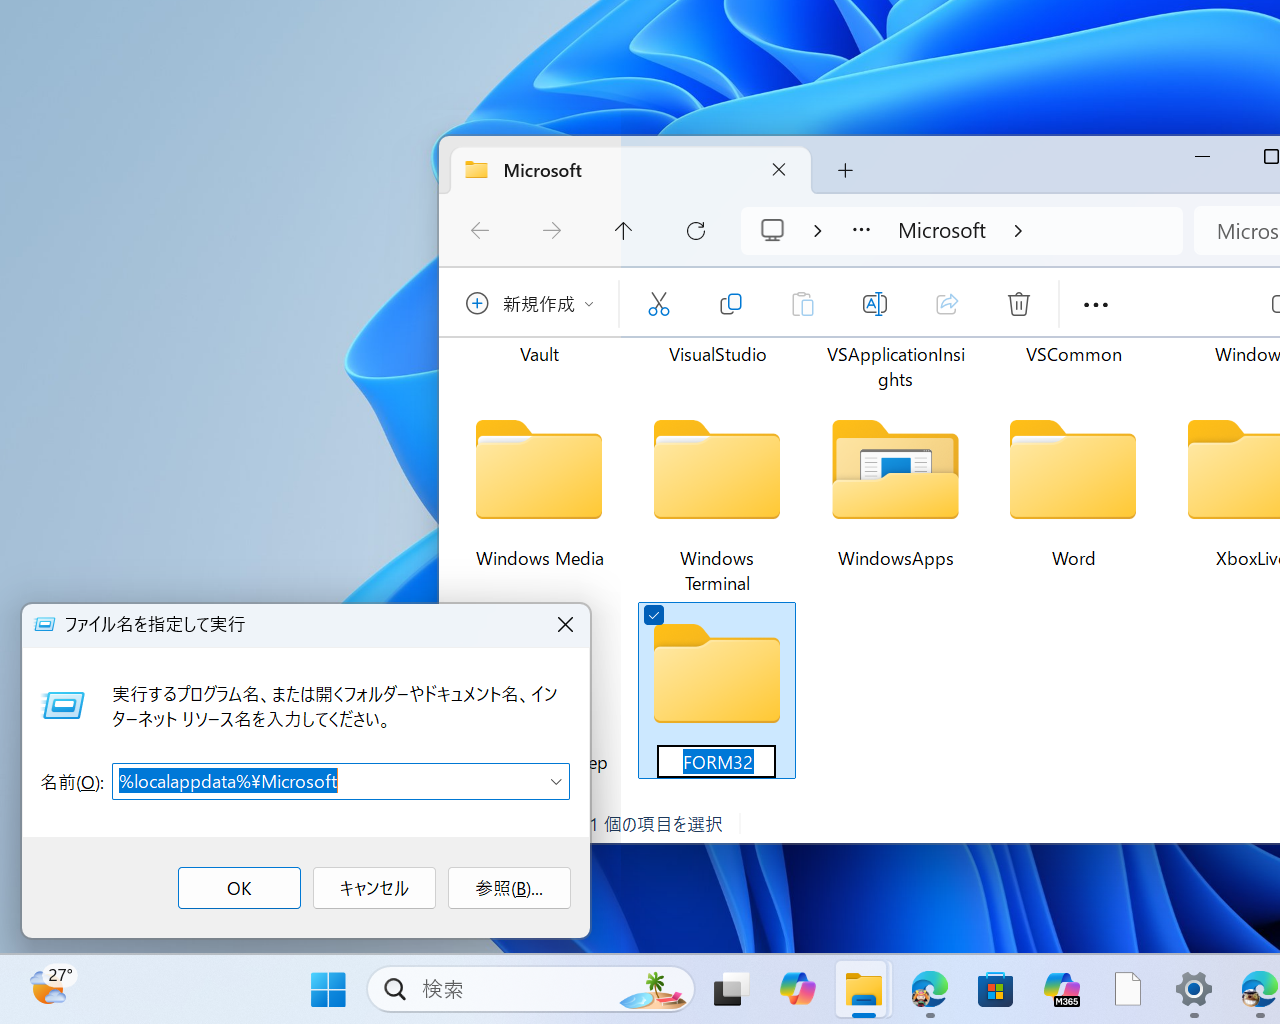The image size is (1280, 1024).
Task: Click the Share icon in the toolbar
Action: pyautogui.click(x=947, y=304)
